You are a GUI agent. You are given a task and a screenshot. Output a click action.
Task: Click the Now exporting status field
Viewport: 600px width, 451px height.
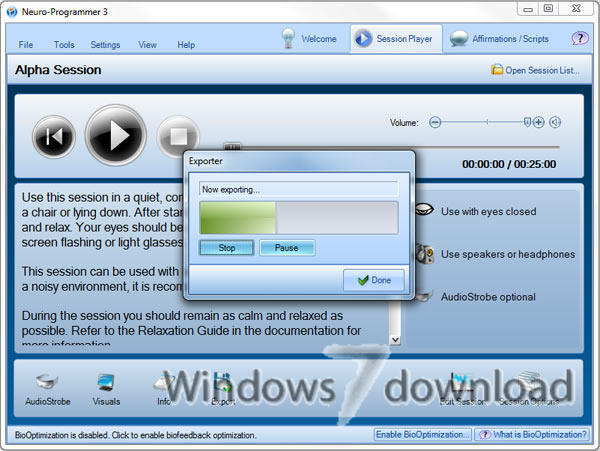coord(298,189)
